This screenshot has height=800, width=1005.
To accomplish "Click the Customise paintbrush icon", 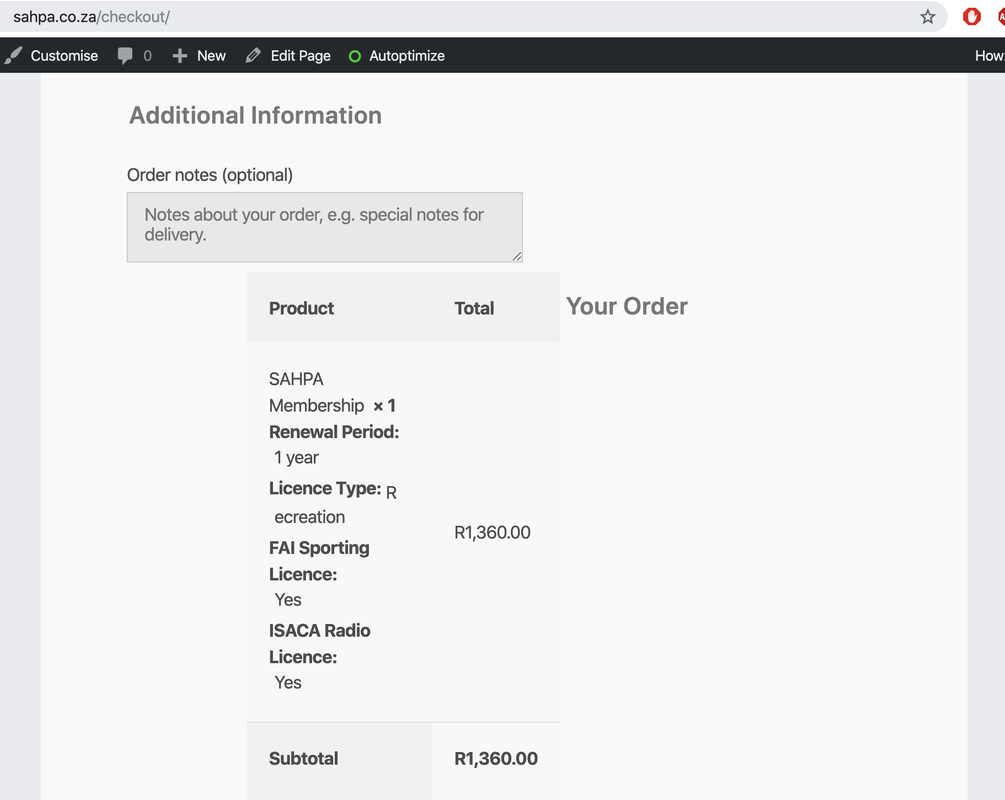I will (13, 56).
